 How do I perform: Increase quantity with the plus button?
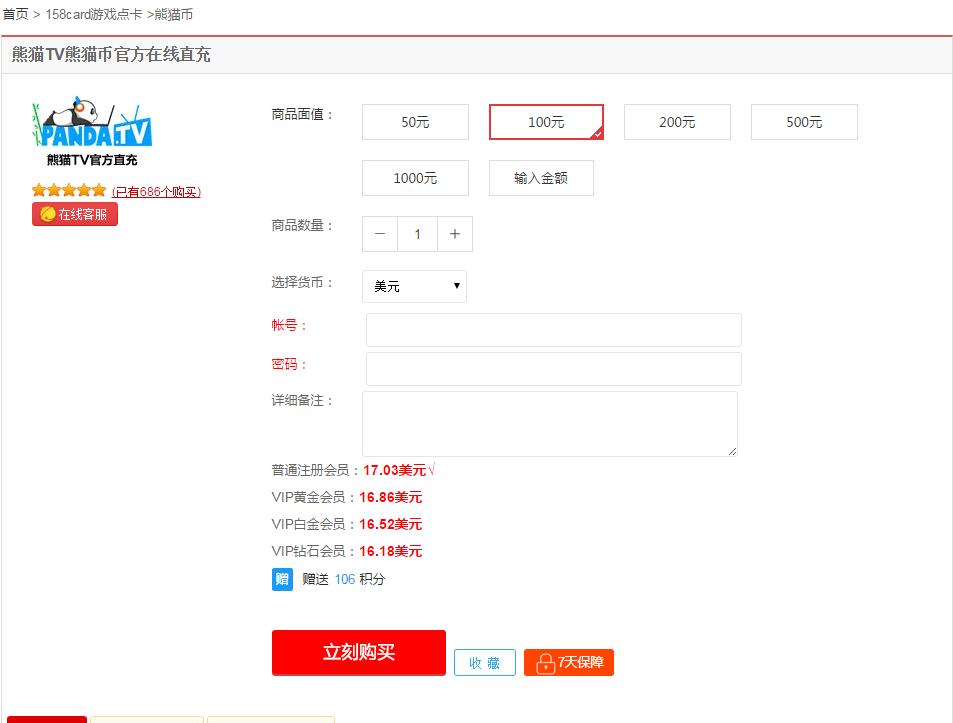[455, 234]
